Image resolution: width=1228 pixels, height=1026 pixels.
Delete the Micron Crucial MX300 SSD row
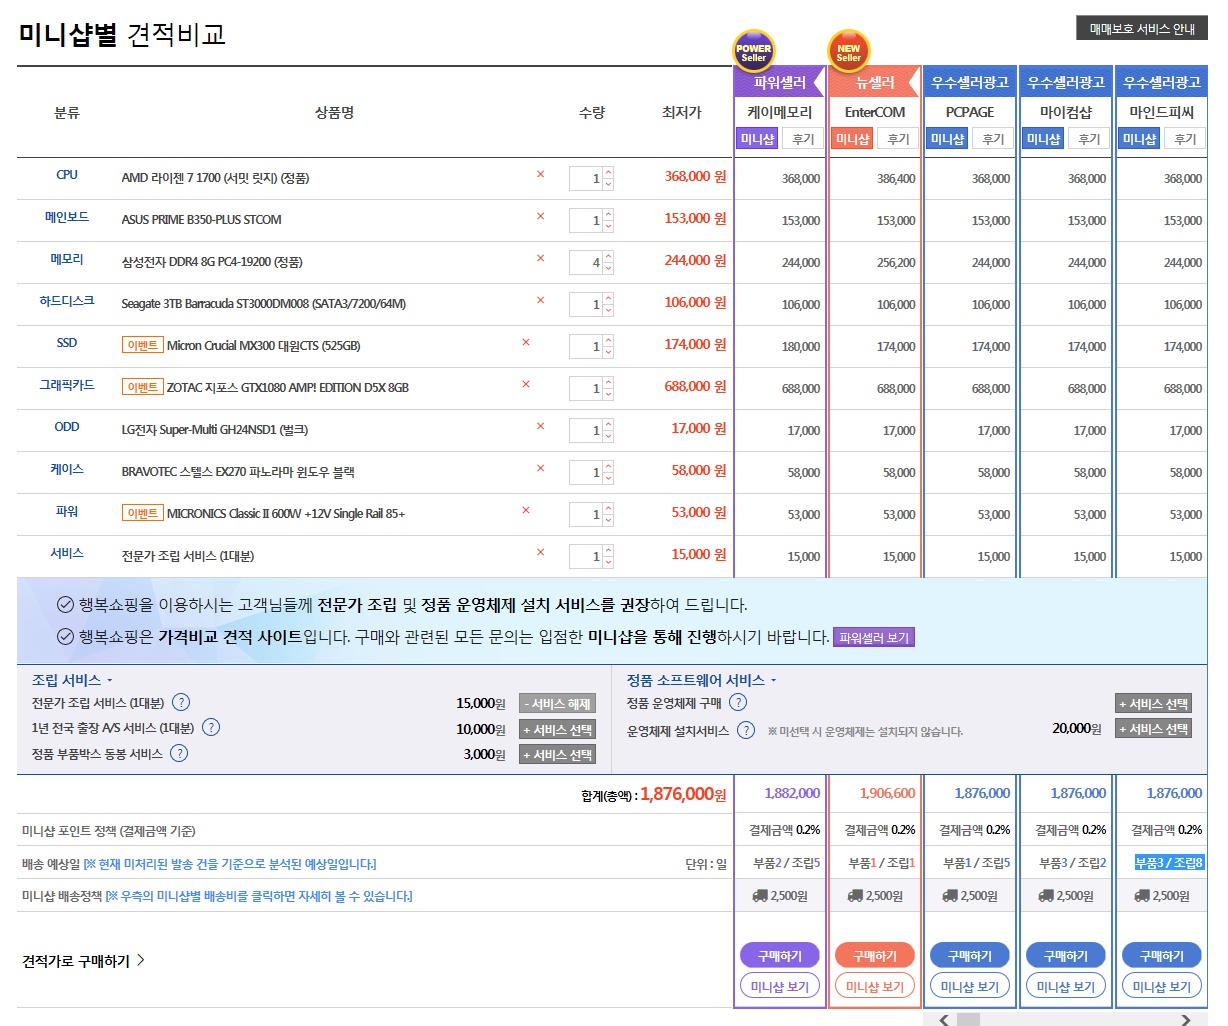(526, 342)
